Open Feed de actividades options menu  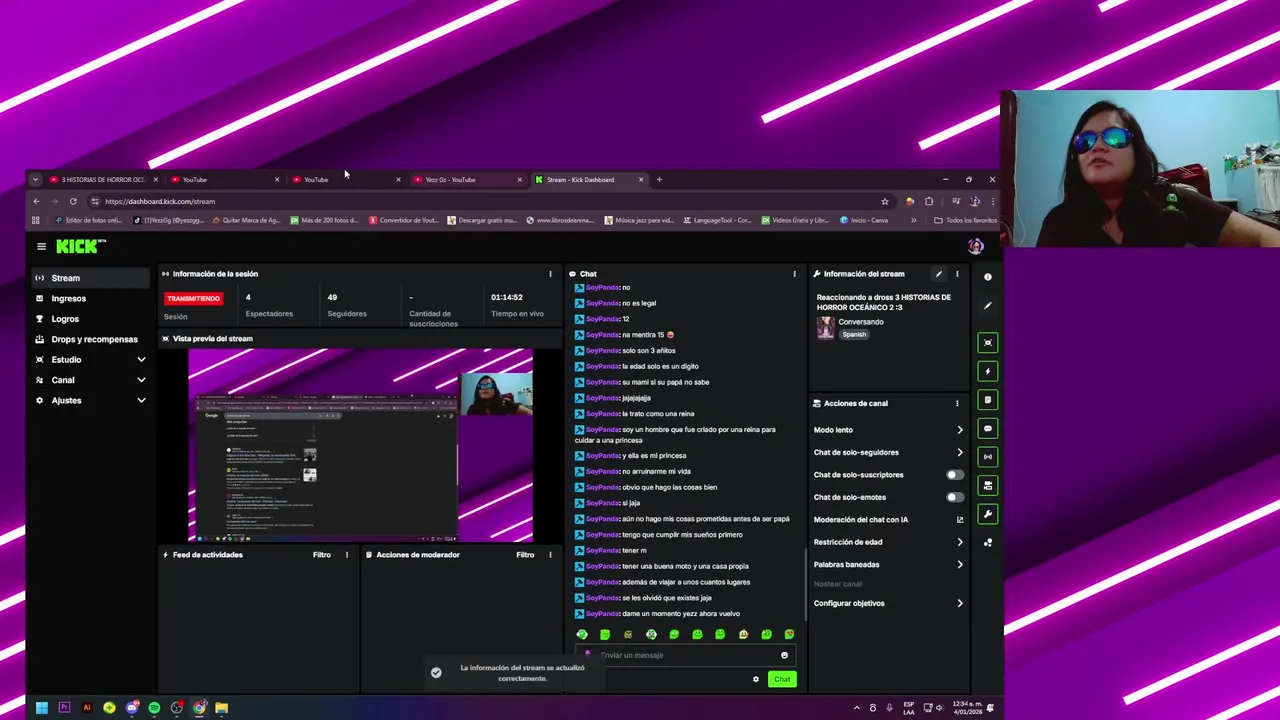click(347, 555)
